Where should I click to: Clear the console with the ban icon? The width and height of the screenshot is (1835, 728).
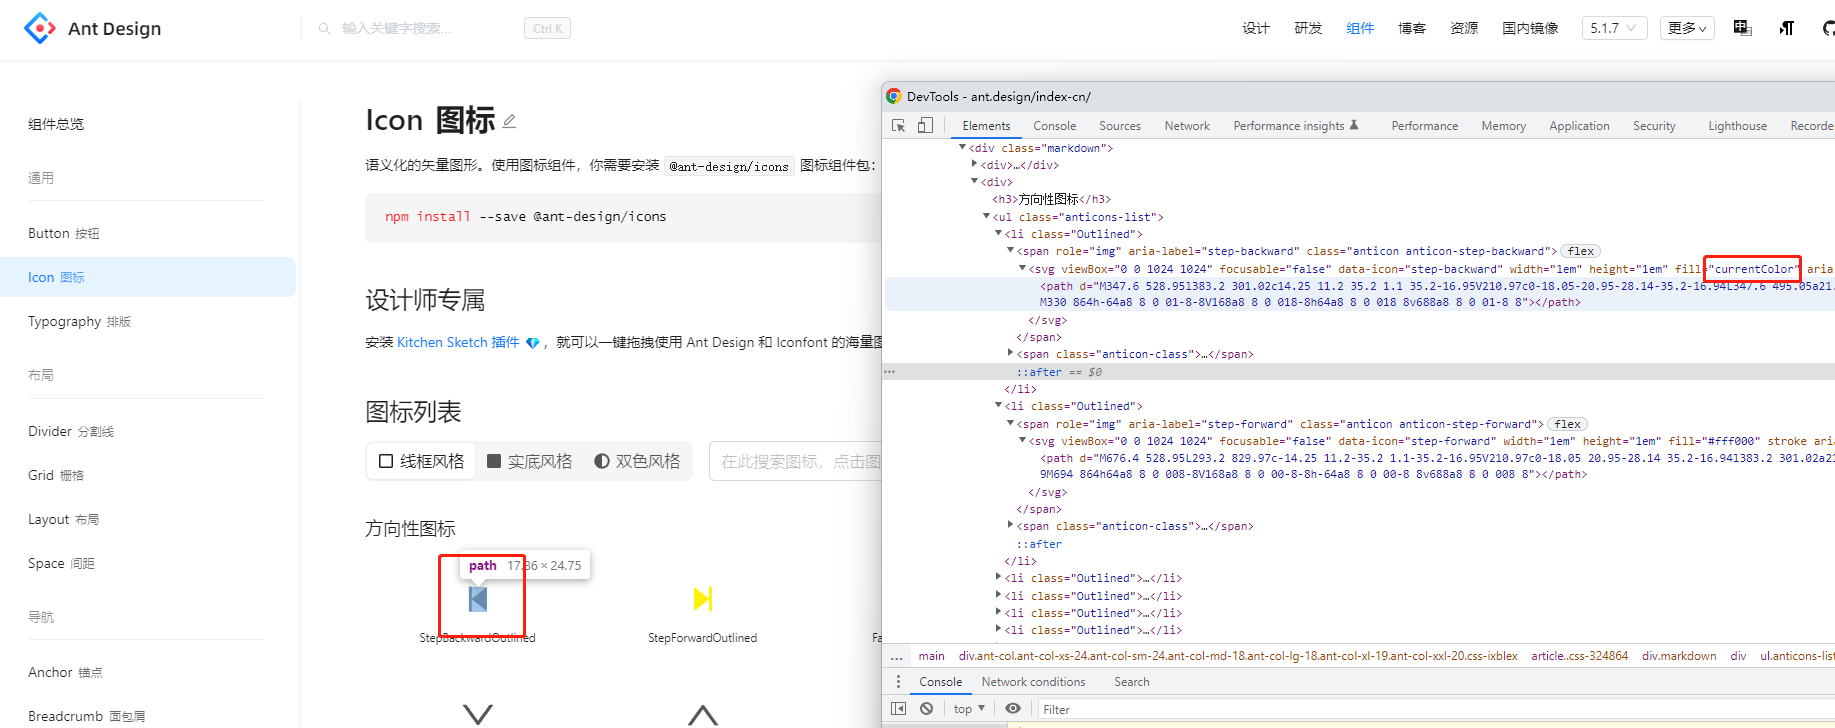point(927,709)
